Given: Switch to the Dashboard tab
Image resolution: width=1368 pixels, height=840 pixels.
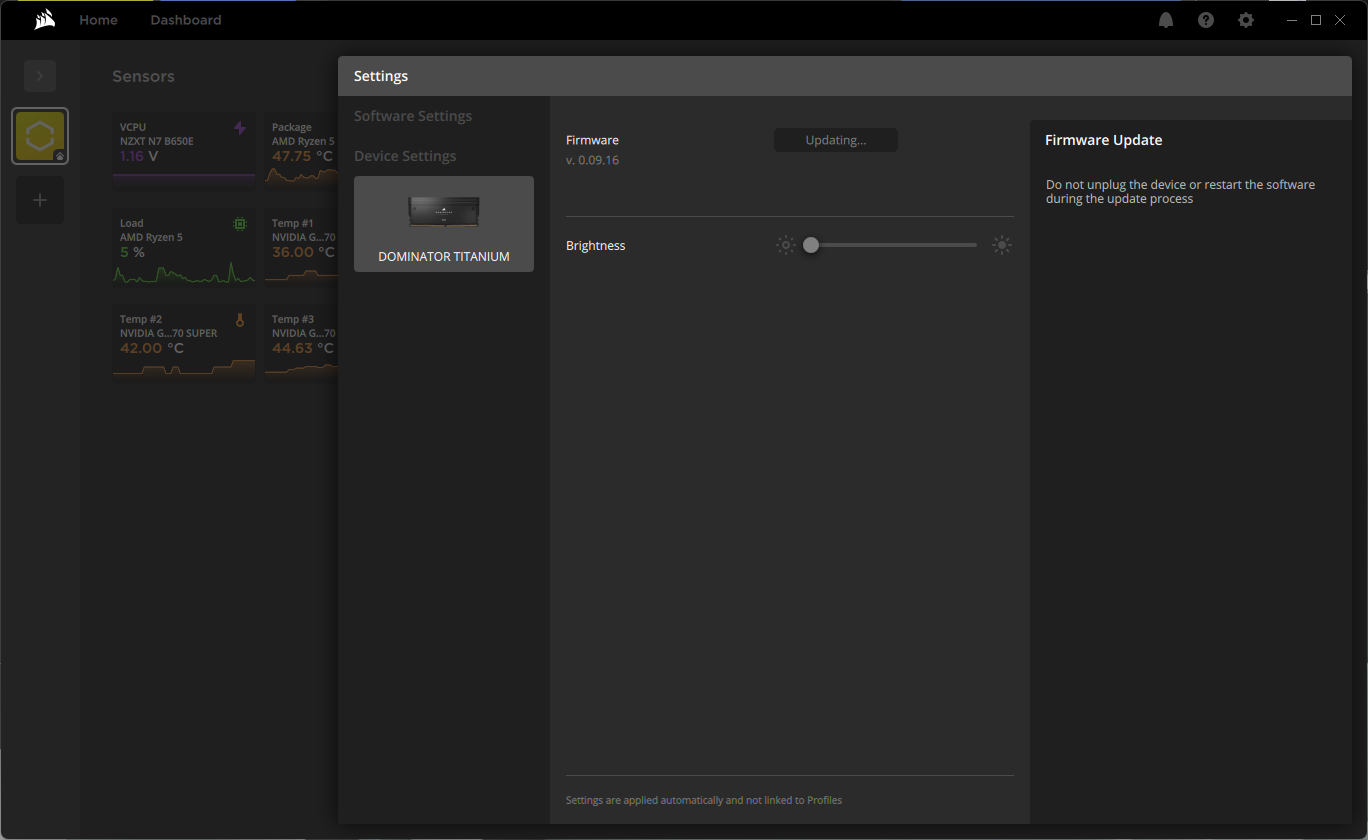Looking at the screenshot, I should click(x=186, y=20).
